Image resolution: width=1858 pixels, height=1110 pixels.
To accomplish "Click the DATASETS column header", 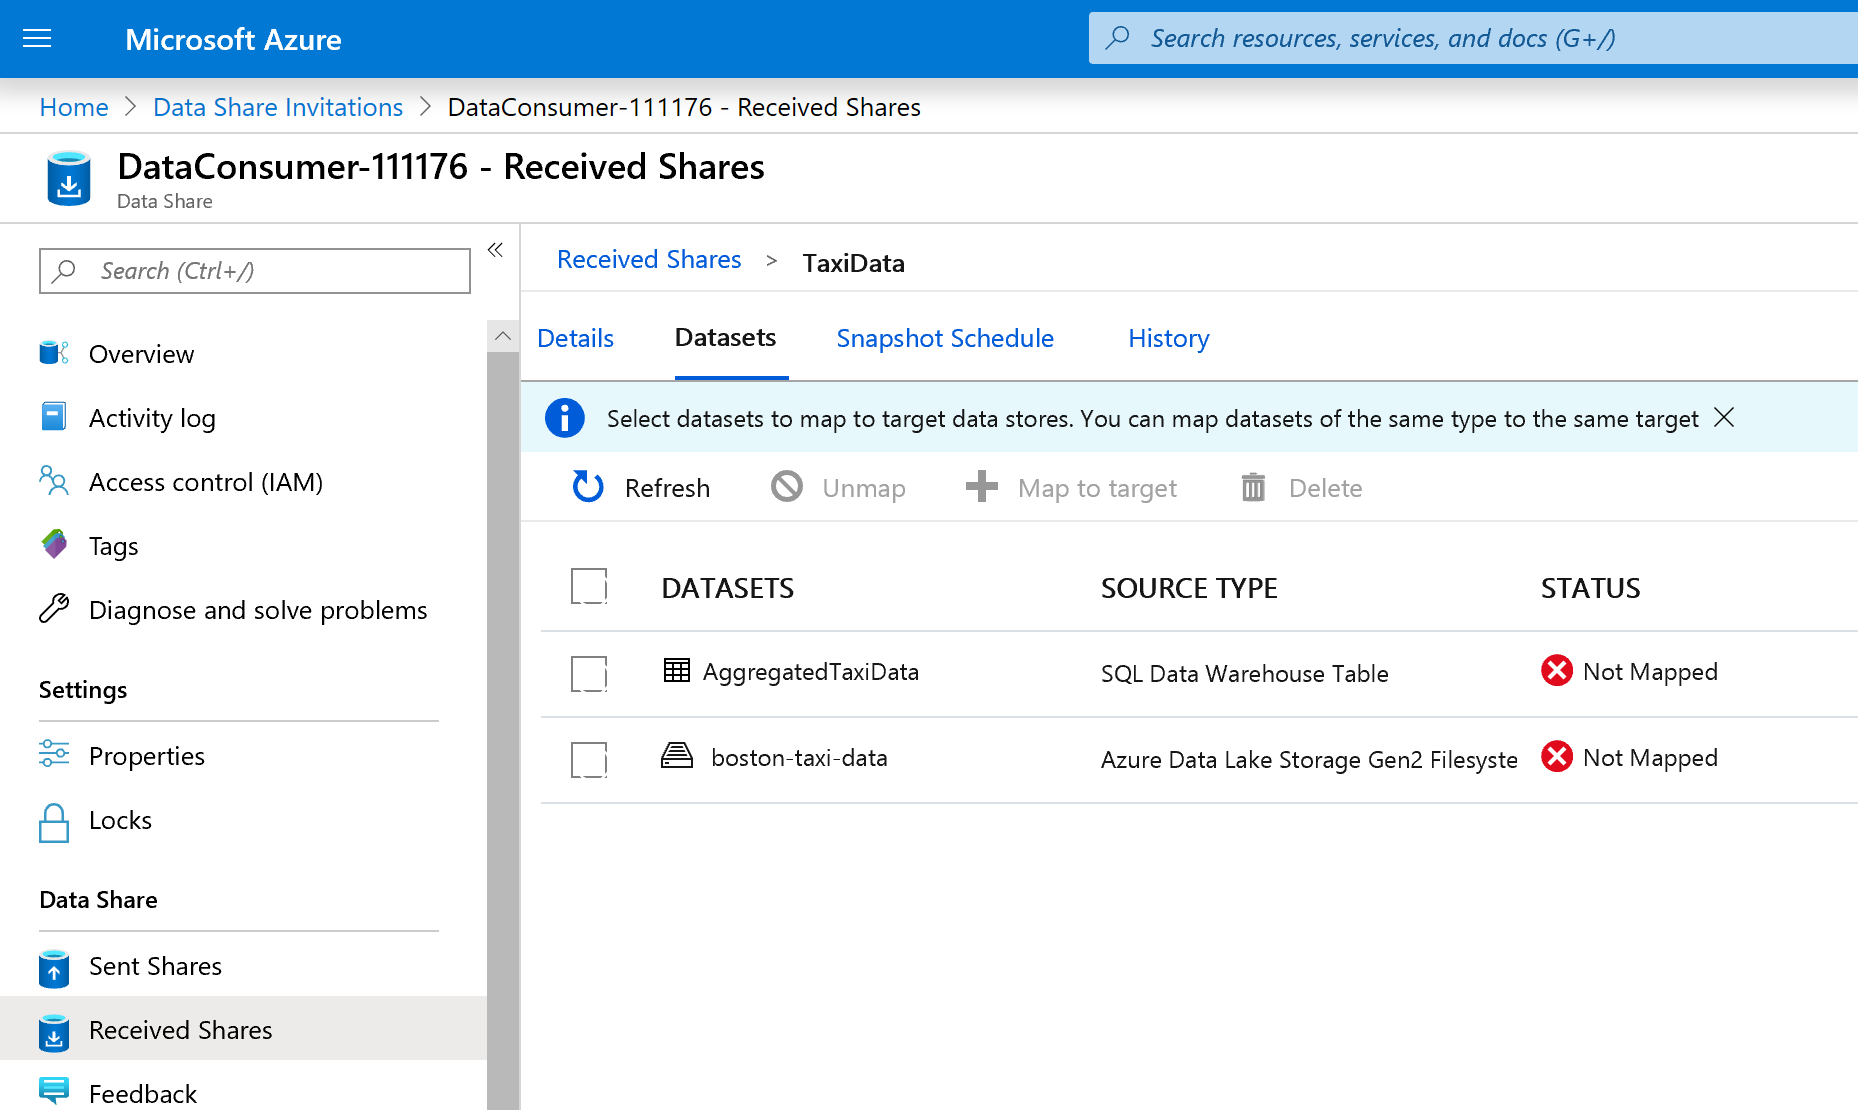I will 728,588.
